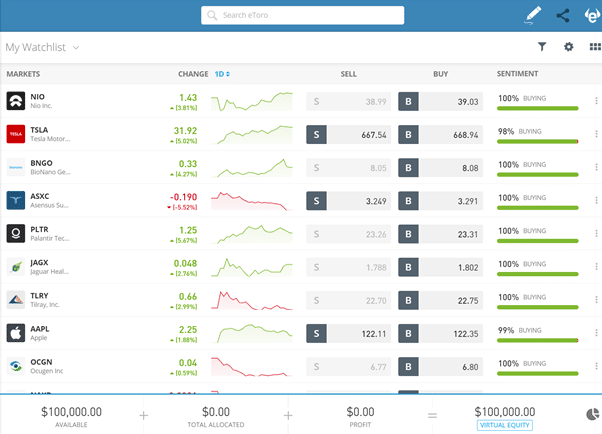602x434 pixels.
Task: Click the MARKETS column header
Action: (23, 74)
